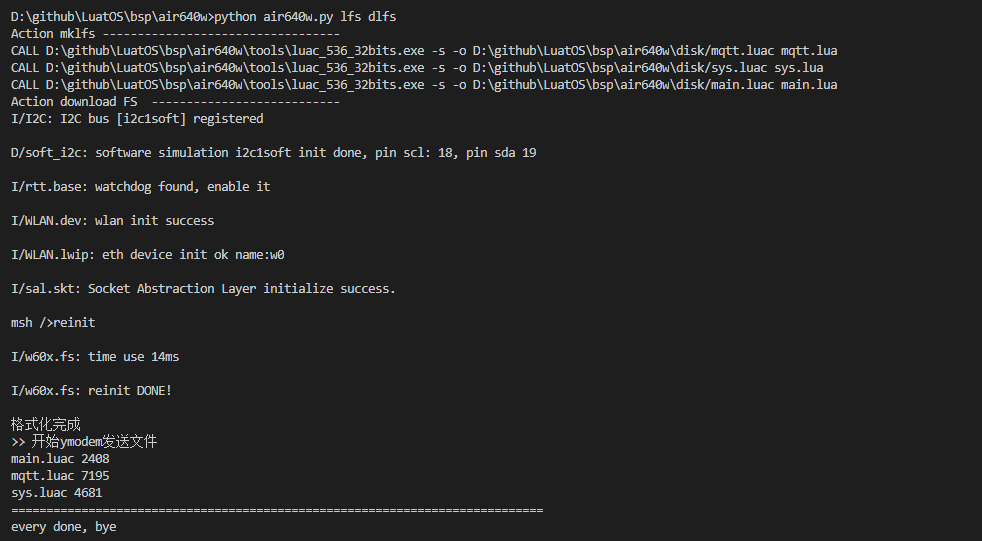Click the 'reinit DONE!' log line
This screenshot has width=982, height=541.
pyautogui.click(x=91, y=391)
